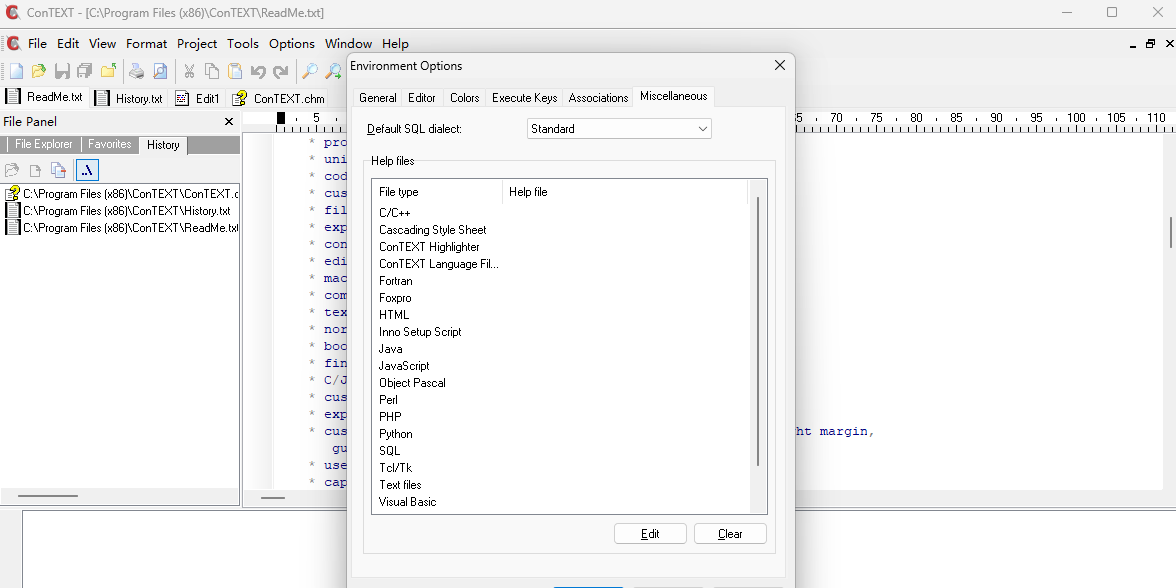1176x588 pixels.
Task: Open the Edit menu
Action: [x=68, y=44]
